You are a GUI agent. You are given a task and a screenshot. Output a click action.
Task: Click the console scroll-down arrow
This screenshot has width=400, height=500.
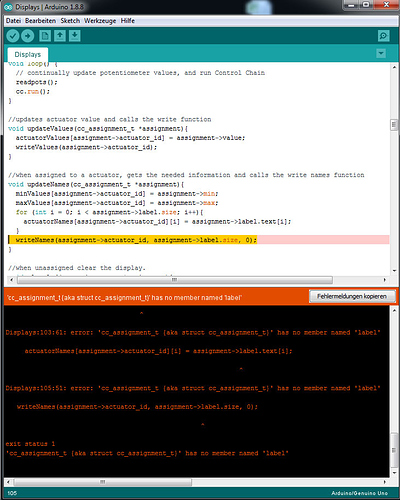pos(394,473)
